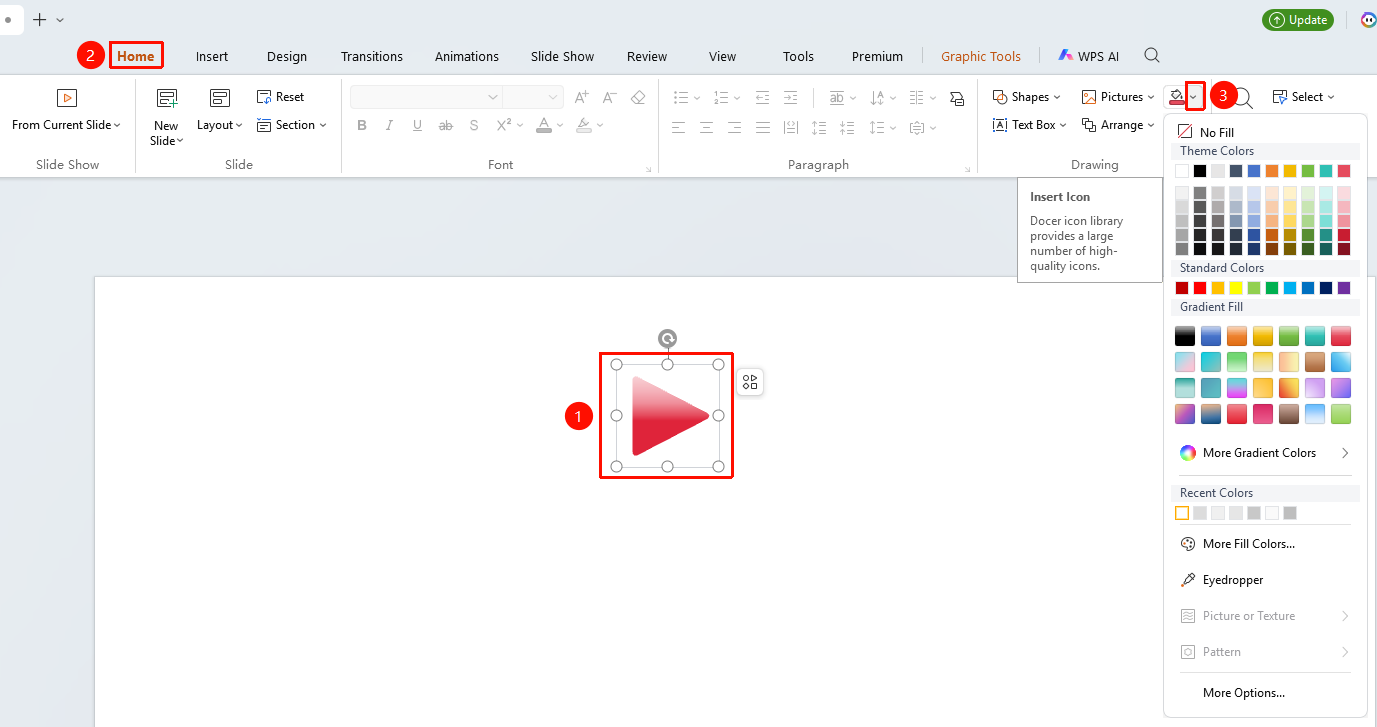The image size is (1377, 727).
Task: Go to the Transitions tab
Action: (372, 56)
